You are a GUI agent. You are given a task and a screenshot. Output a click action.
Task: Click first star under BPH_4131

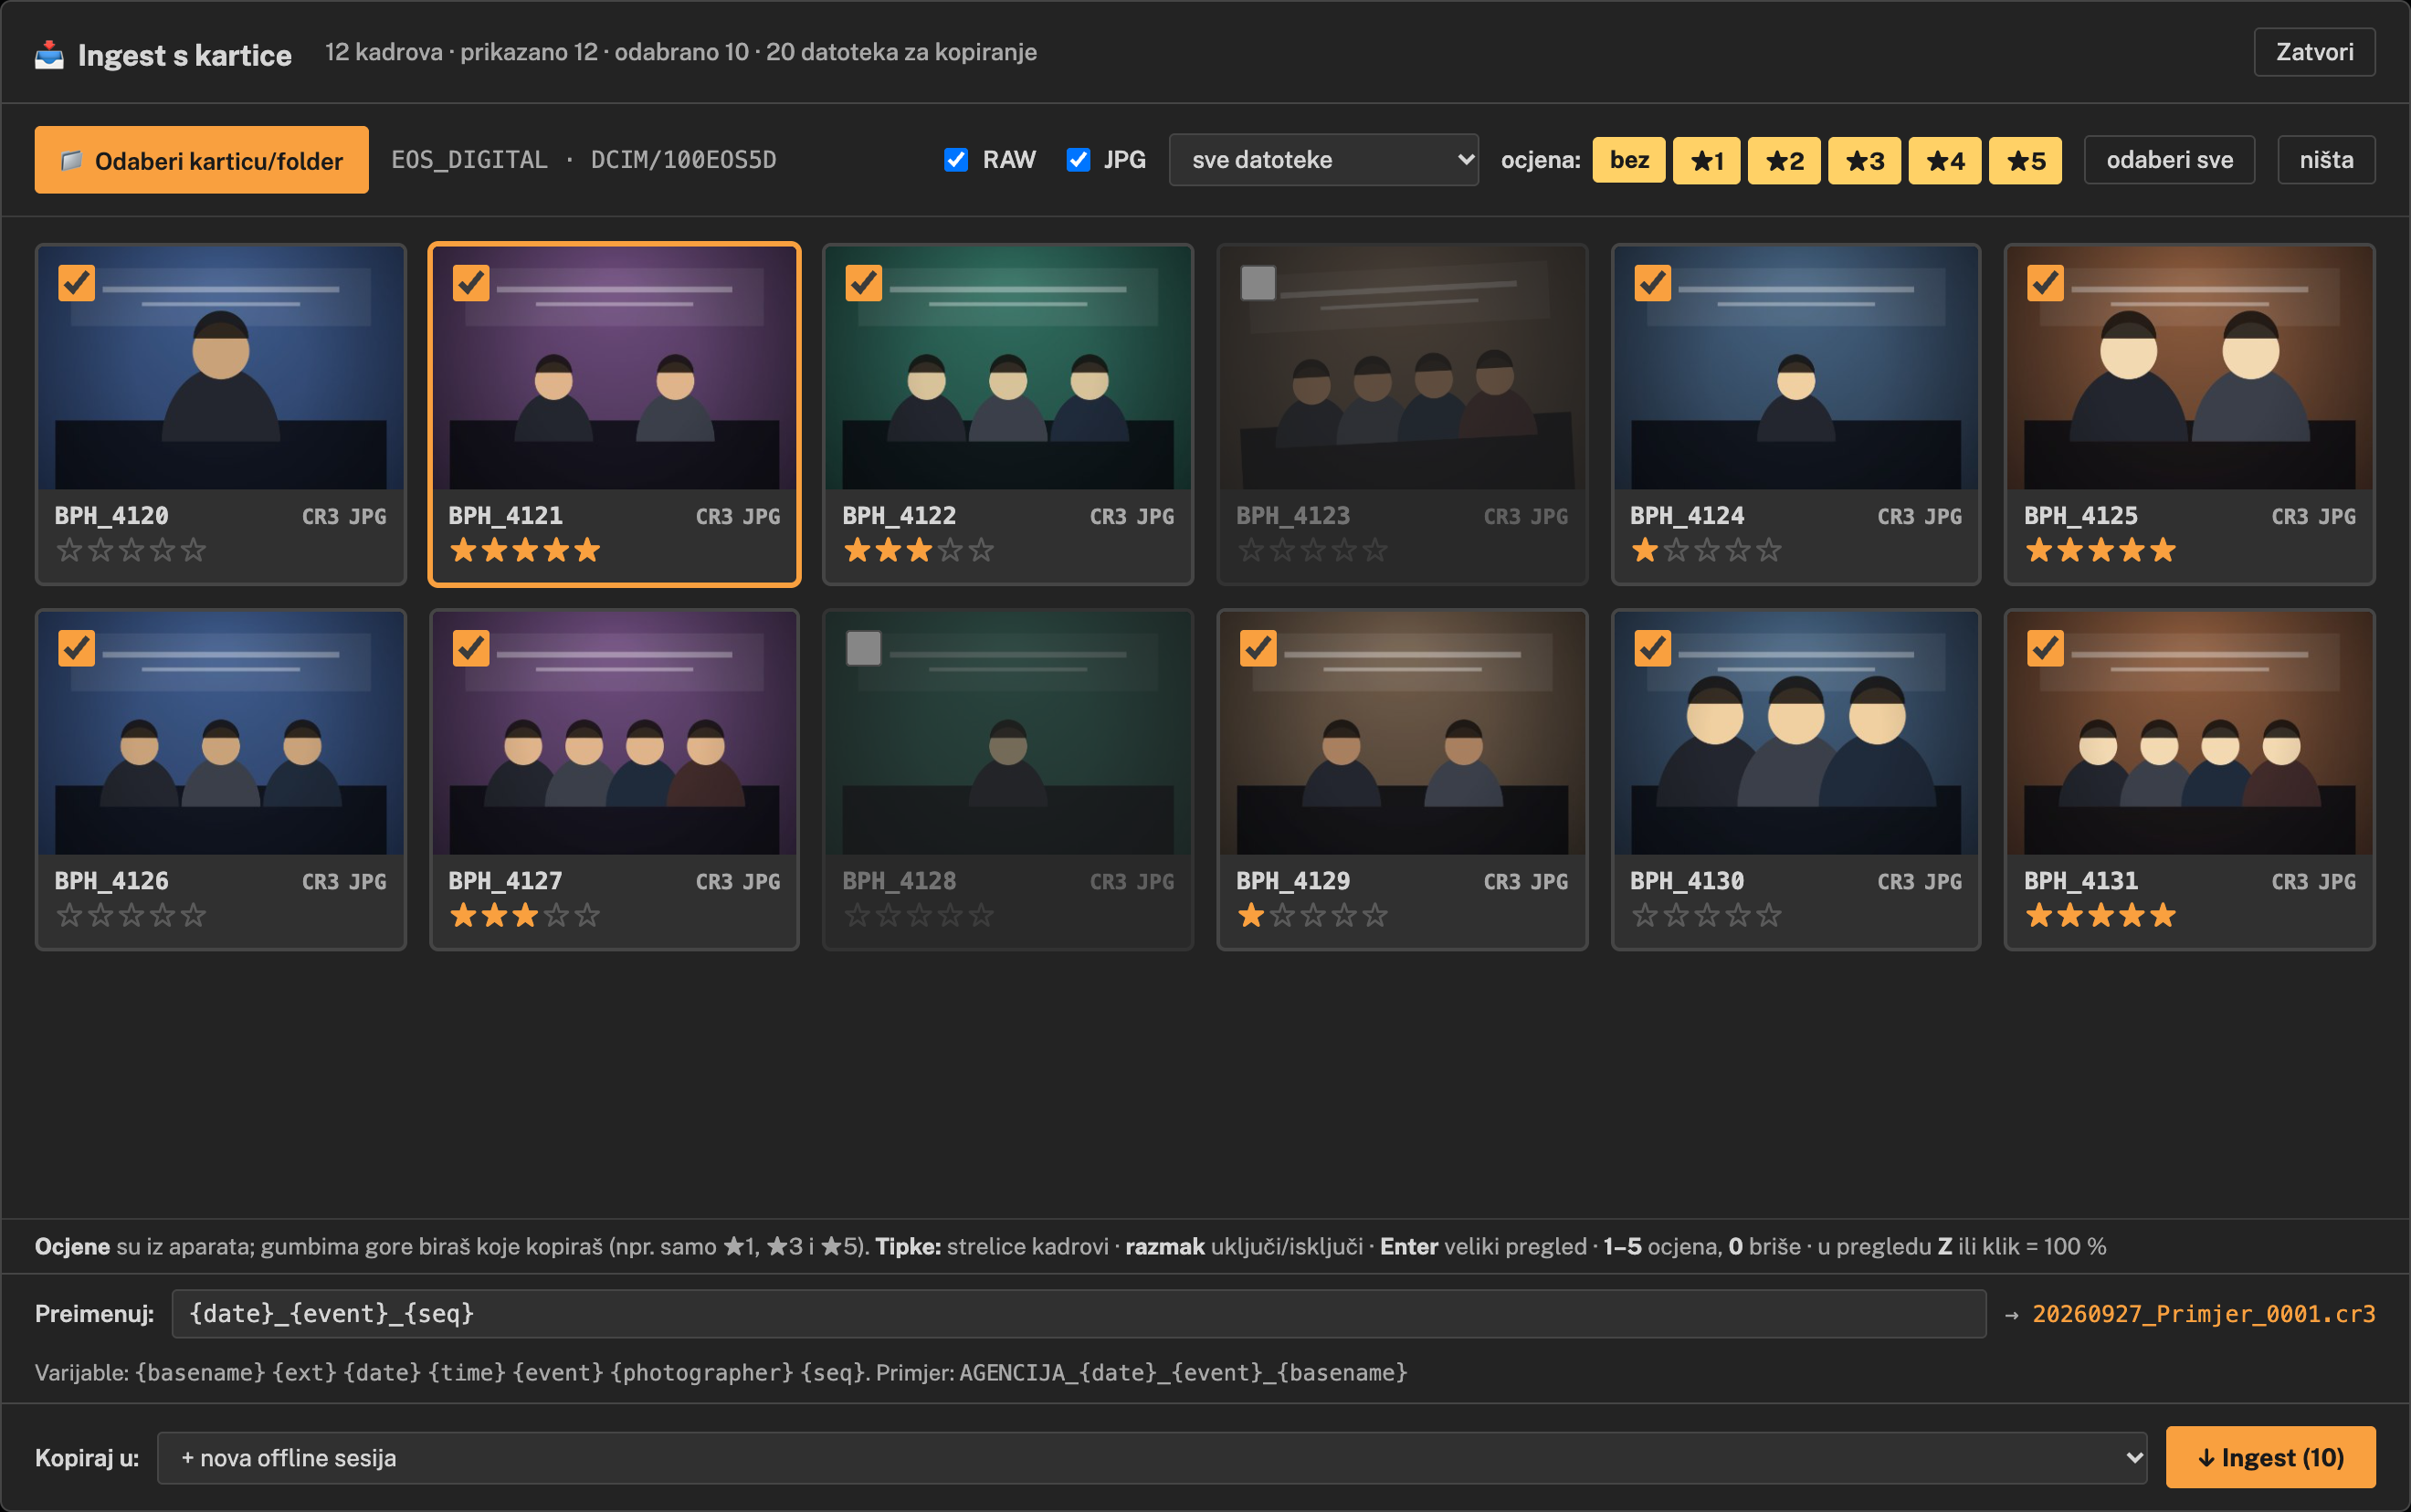point(2039,915)
